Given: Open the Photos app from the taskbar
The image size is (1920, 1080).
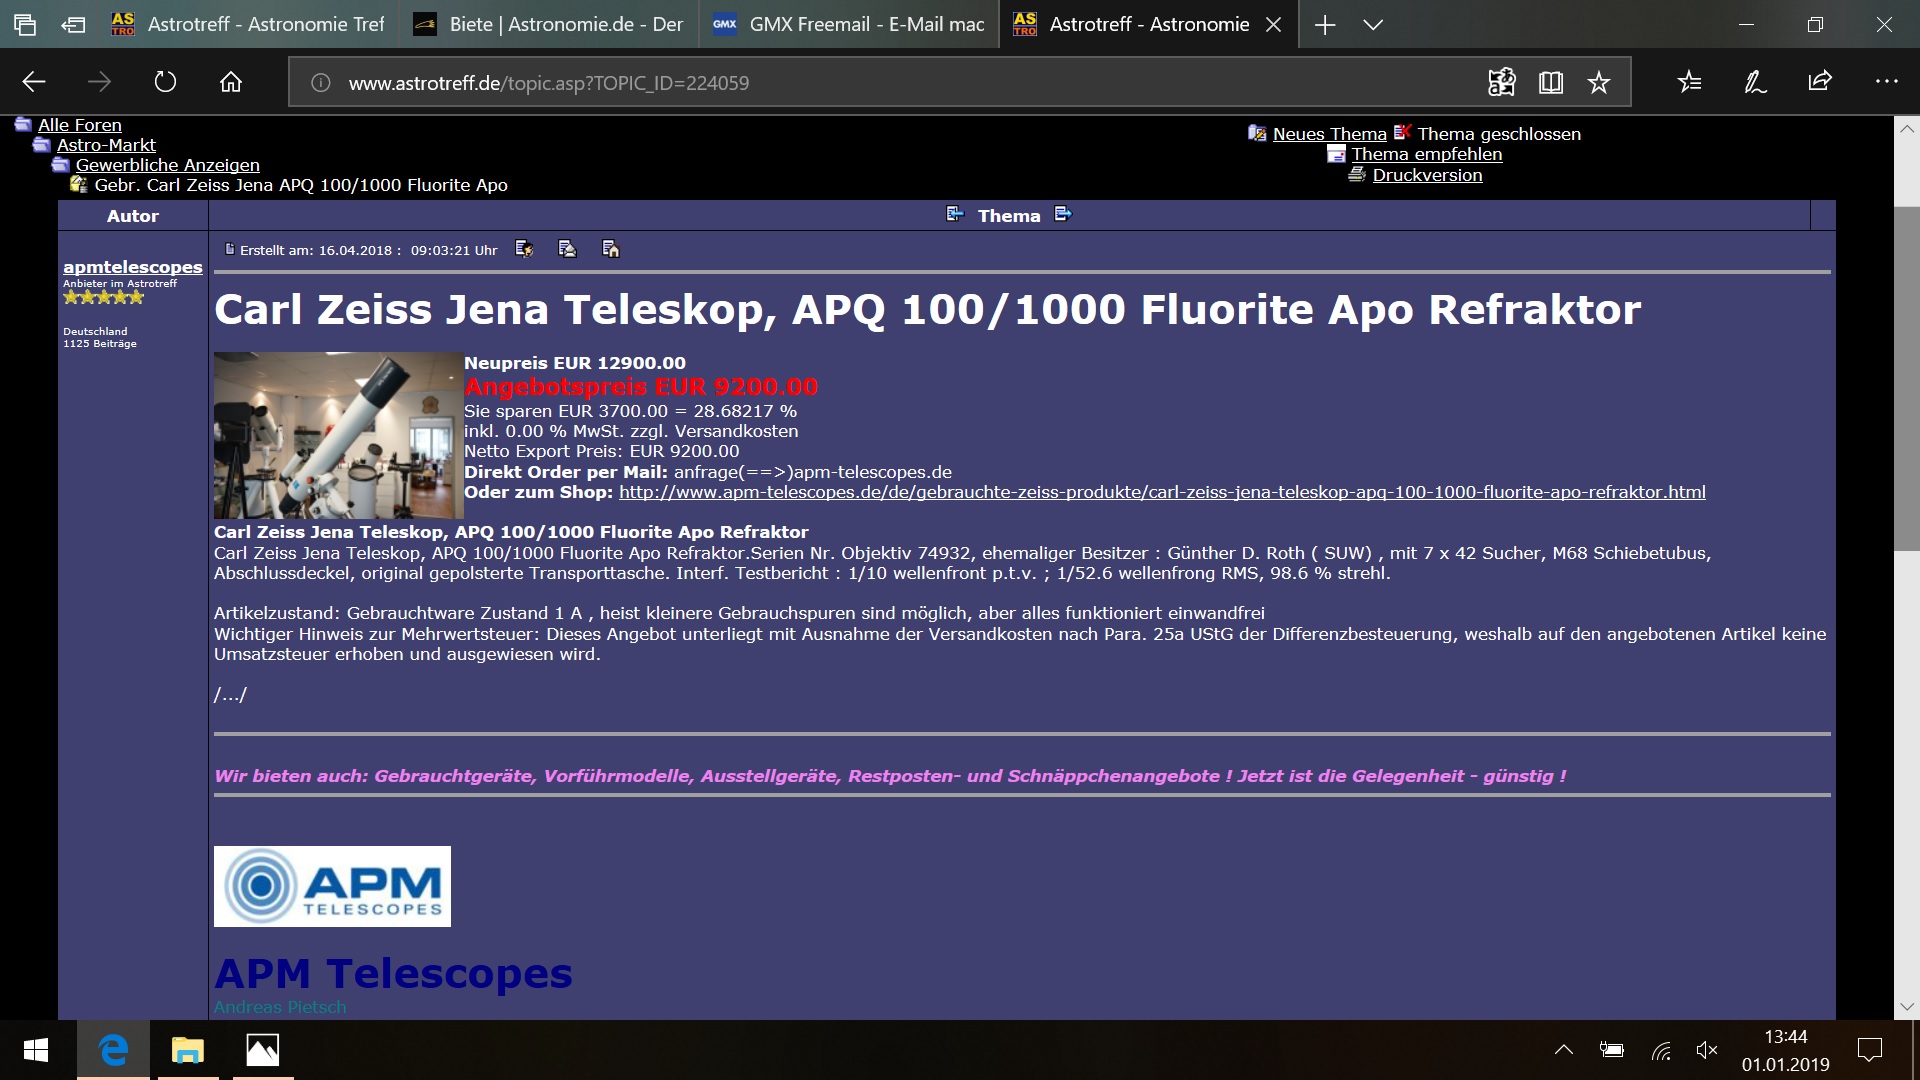Looking at the screenshot, I should click(x=263, y=1050).
